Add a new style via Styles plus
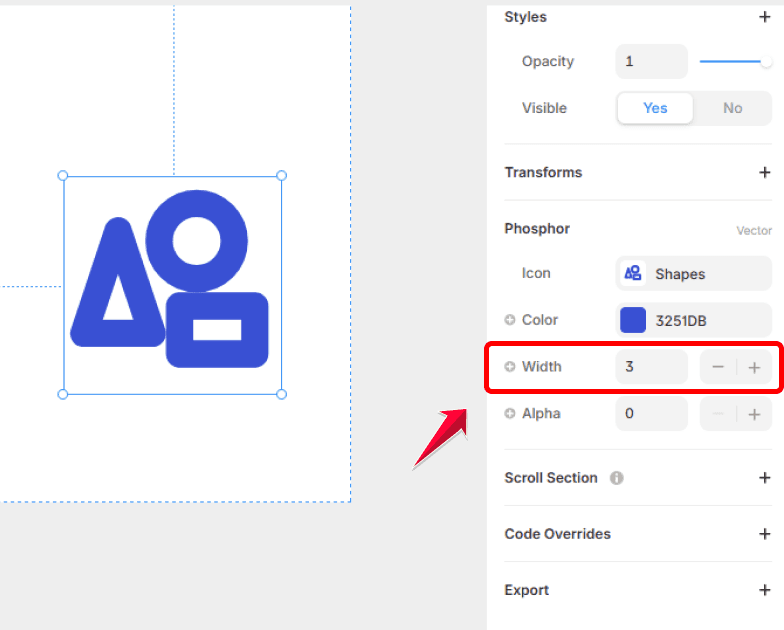The width and height of the screenshot is (784, 630). (x=764, y=17)
